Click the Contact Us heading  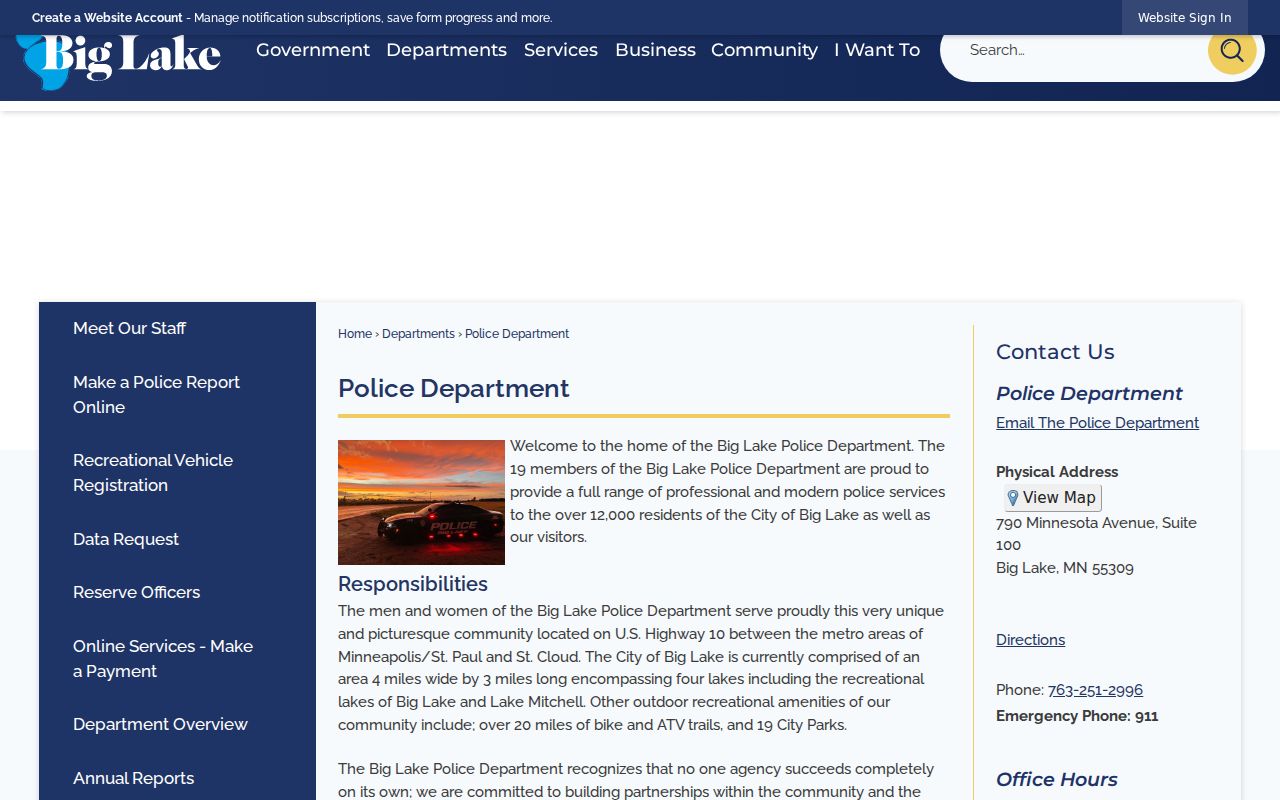pyautogui.click(x=1055, y=352)
